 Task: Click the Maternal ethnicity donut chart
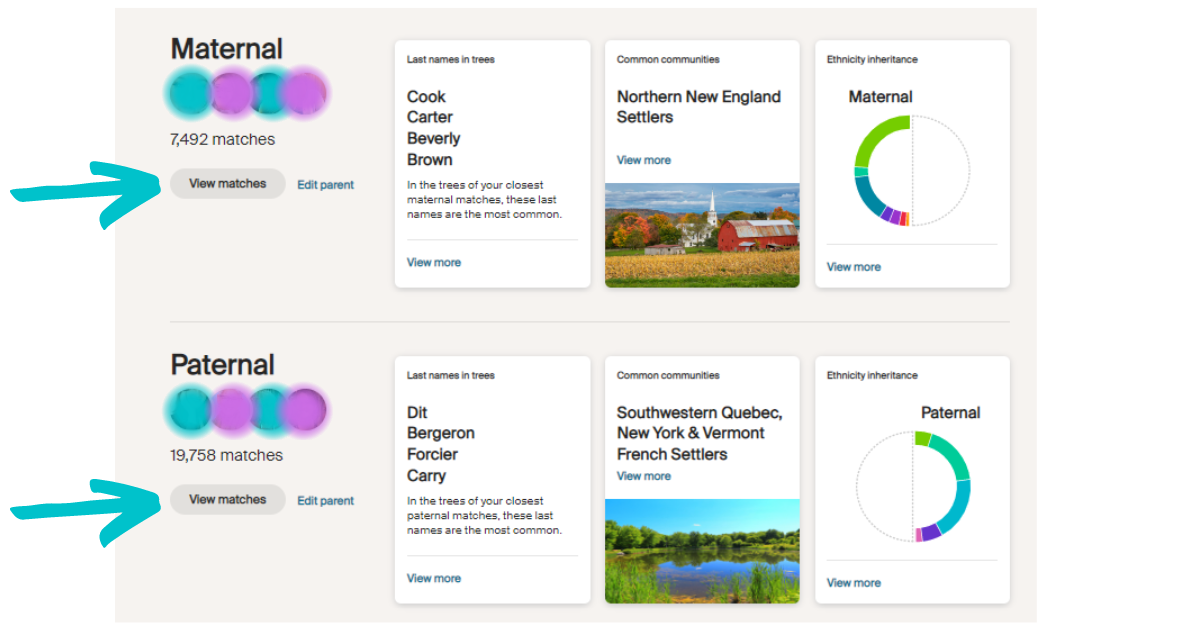coord(912,170)
